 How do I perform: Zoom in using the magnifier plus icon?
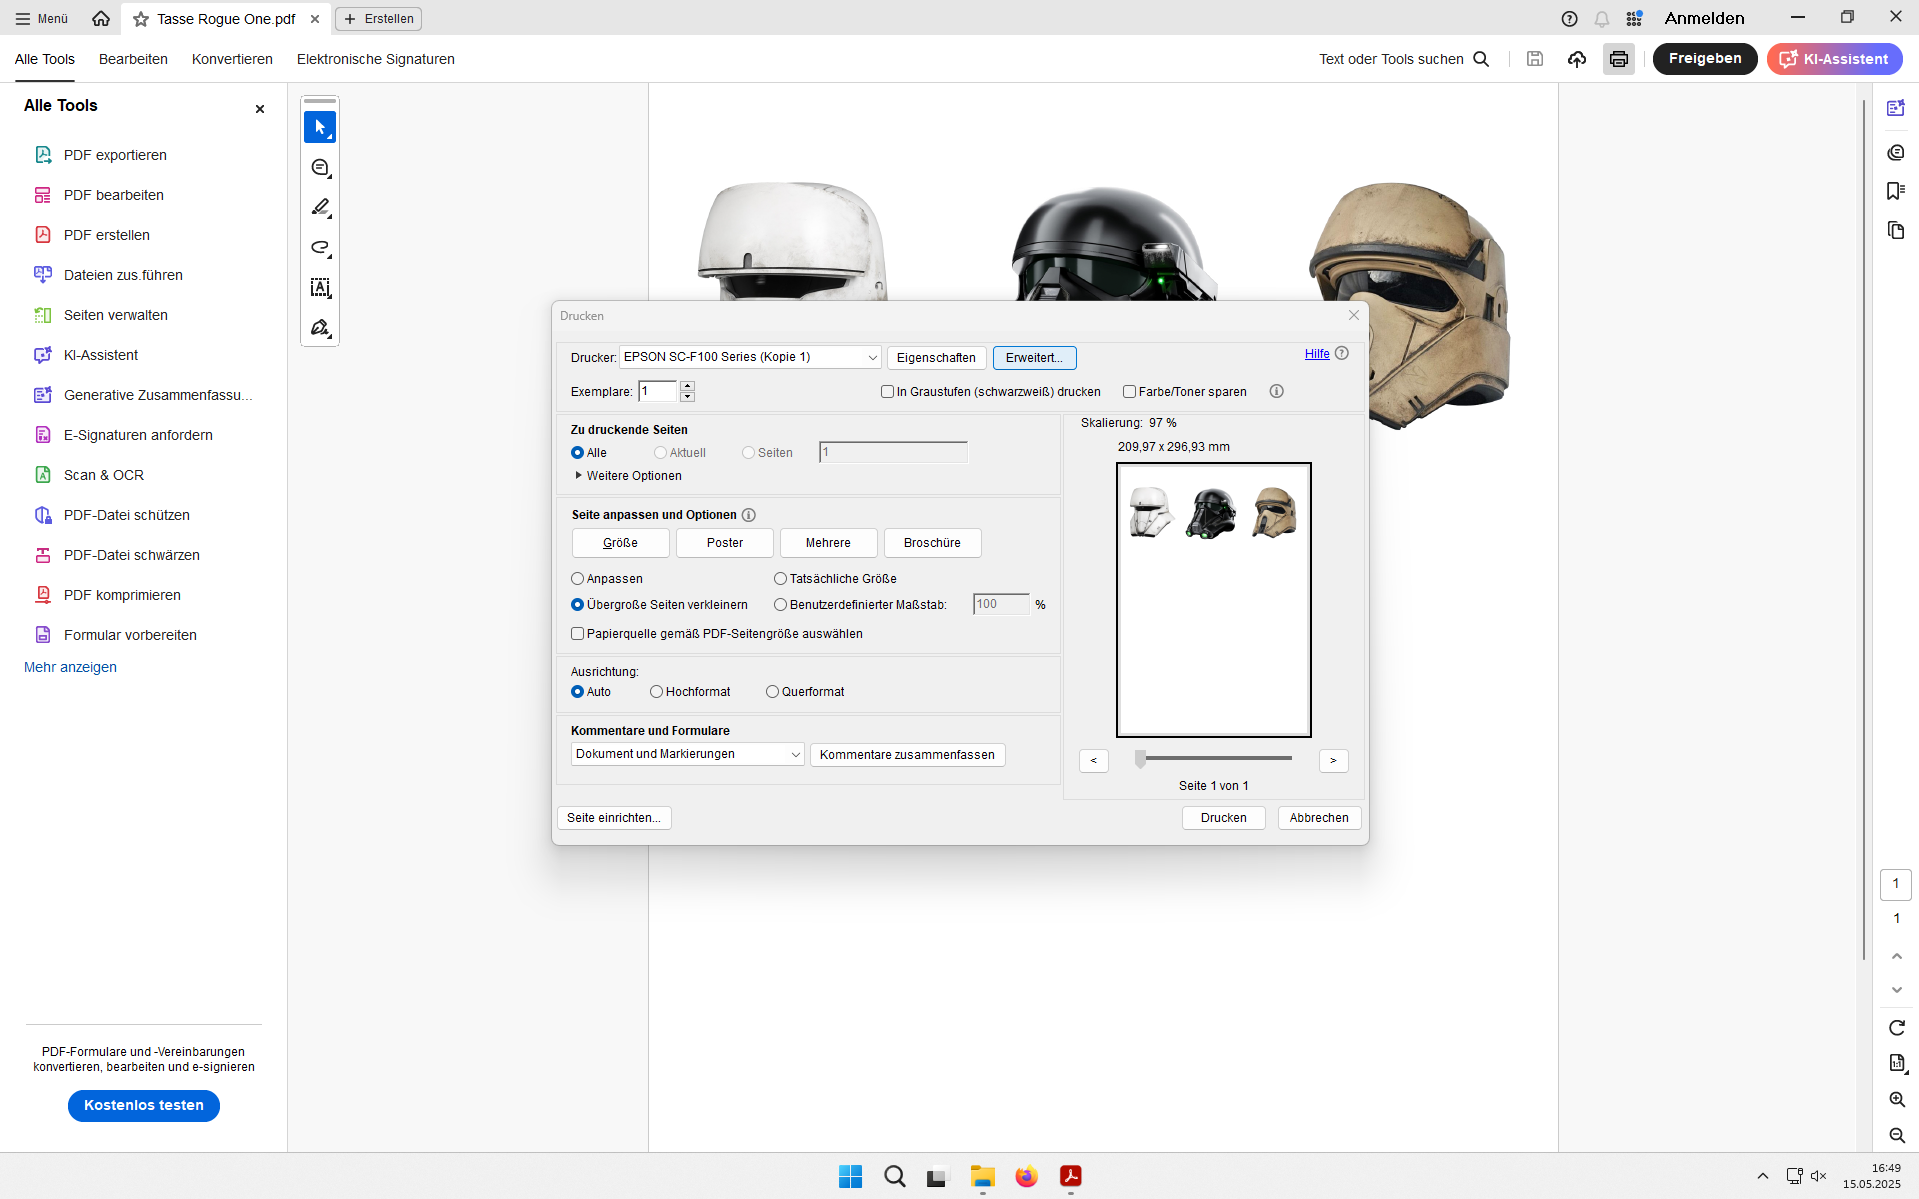tap(1897, 1099)
